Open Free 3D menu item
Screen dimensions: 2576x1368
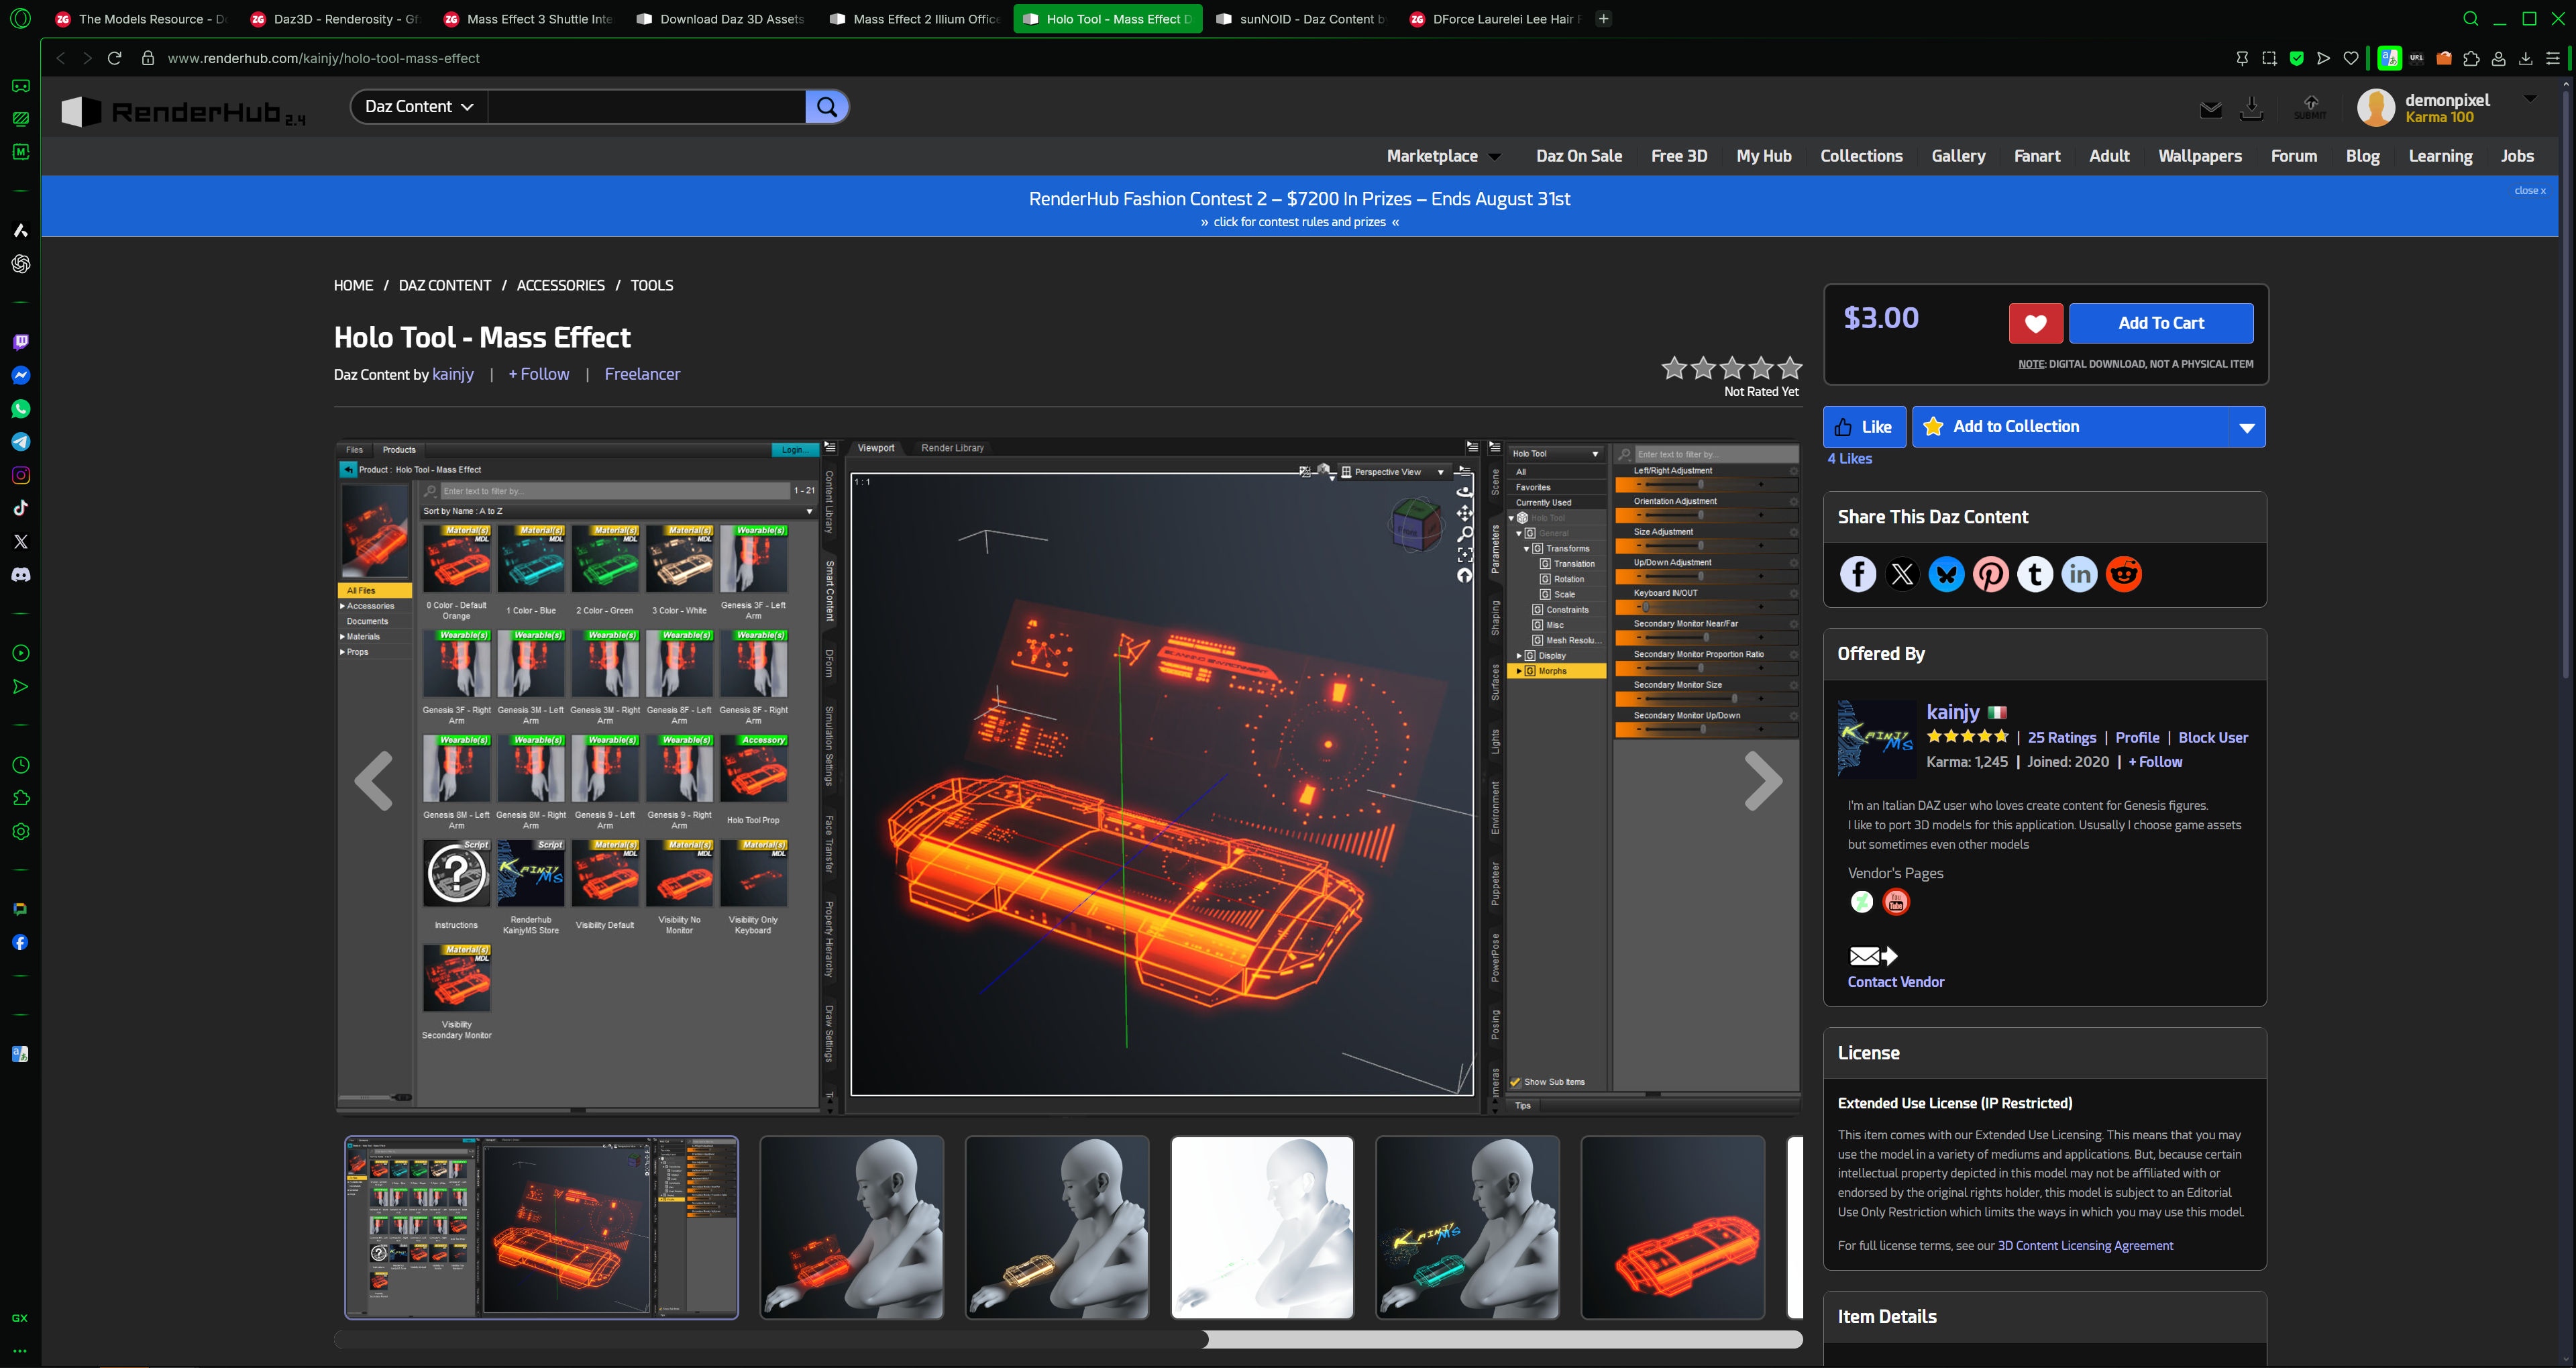pos(1679,156)
